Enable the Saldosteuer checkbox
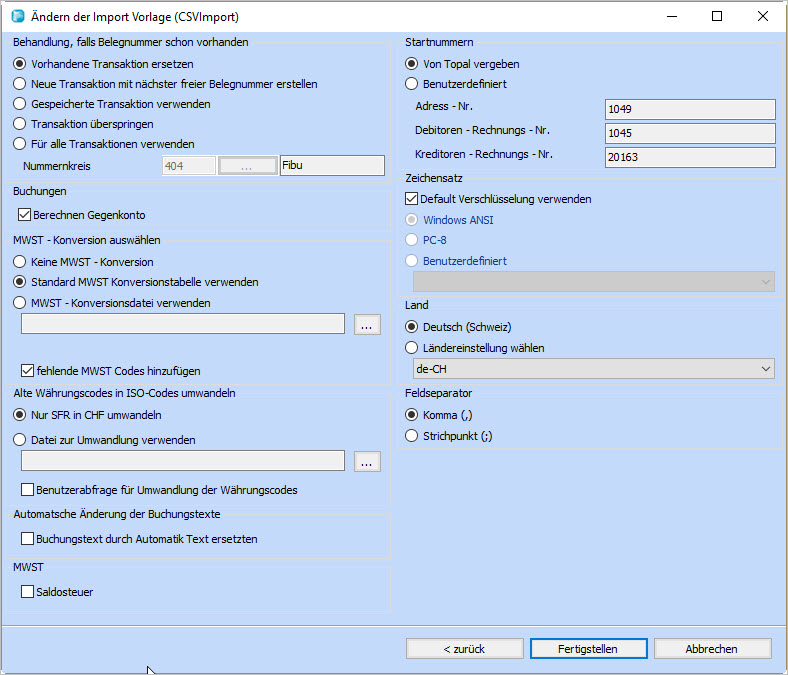Viewport: 788px width, 675px height. [x=27, y=592]
